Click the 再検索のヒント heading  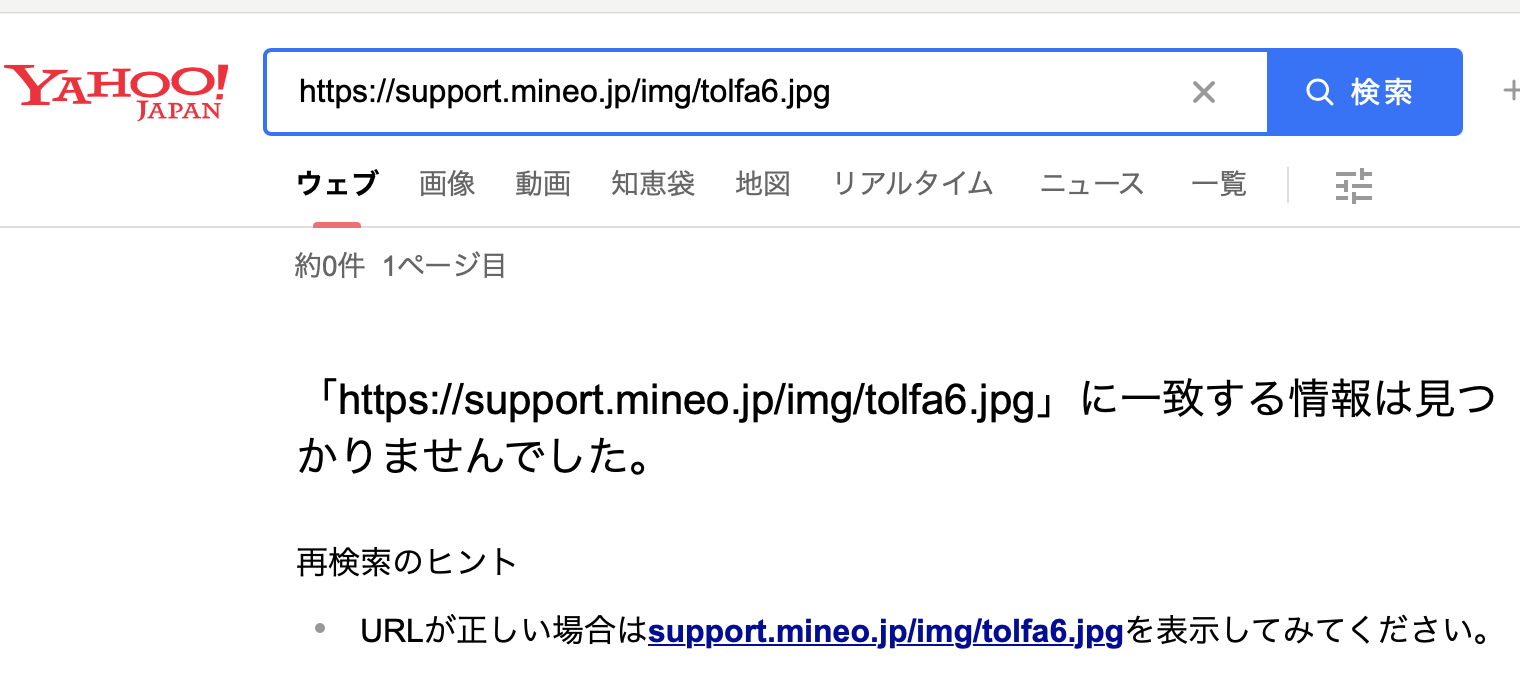(x=407, y=562)
